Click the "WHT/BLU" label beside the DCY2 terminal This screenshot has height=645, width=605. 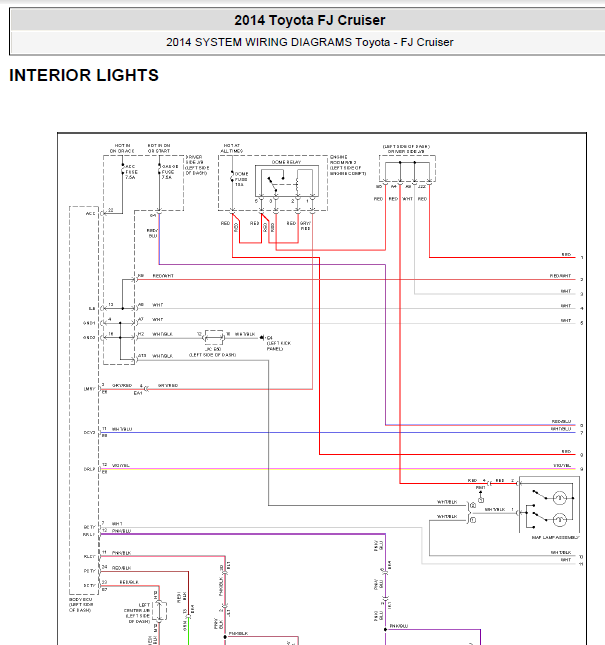(x=122, y=429)
